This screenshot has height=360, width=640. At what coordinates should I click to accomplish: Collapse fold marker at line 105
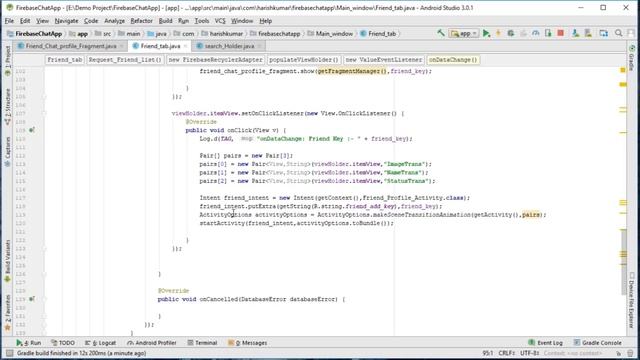tap(44, 97)
